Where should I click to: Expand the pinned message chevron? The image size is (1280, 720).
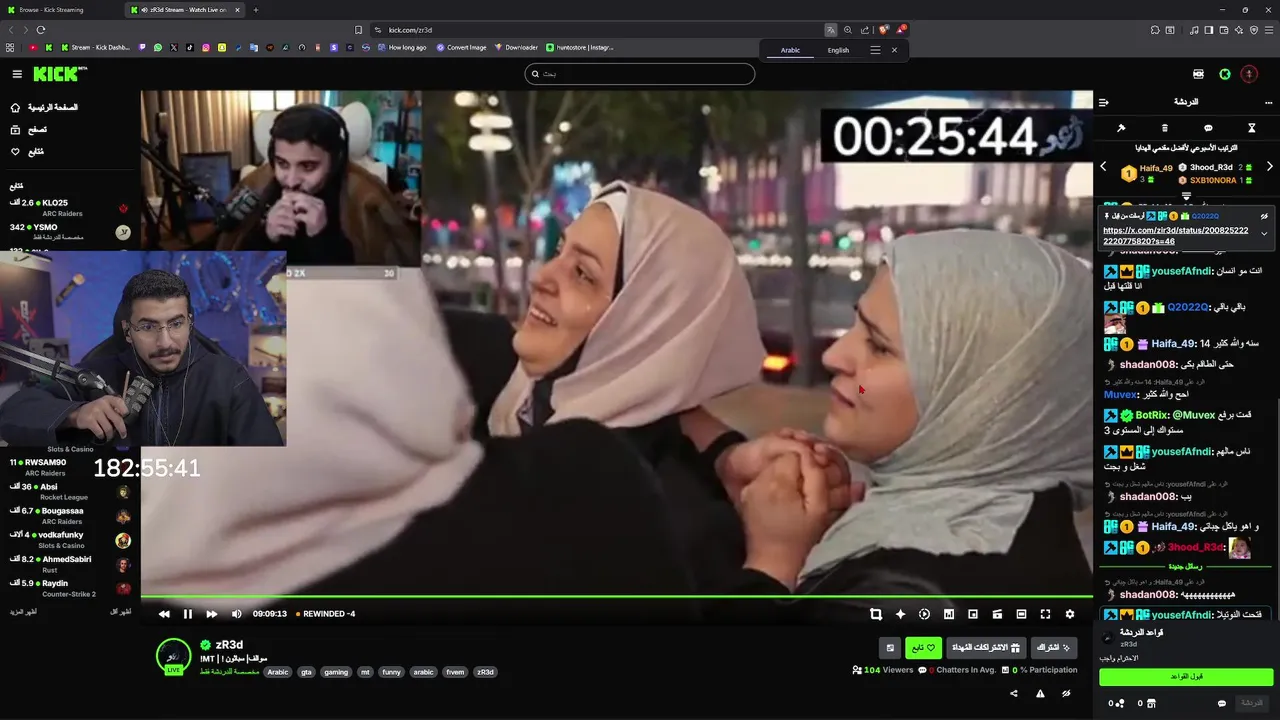tap(1264, 234)
